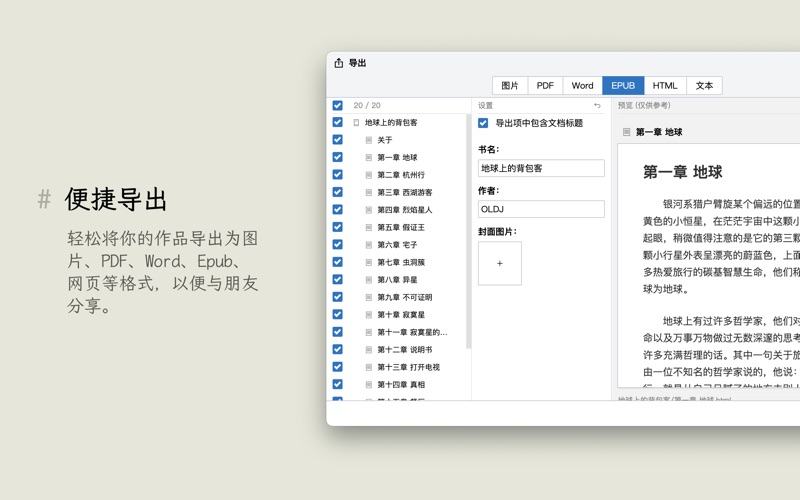Add a cover image with the plus box
The width and height of the screenshot is (800, 500).
[x=499, y=263]
